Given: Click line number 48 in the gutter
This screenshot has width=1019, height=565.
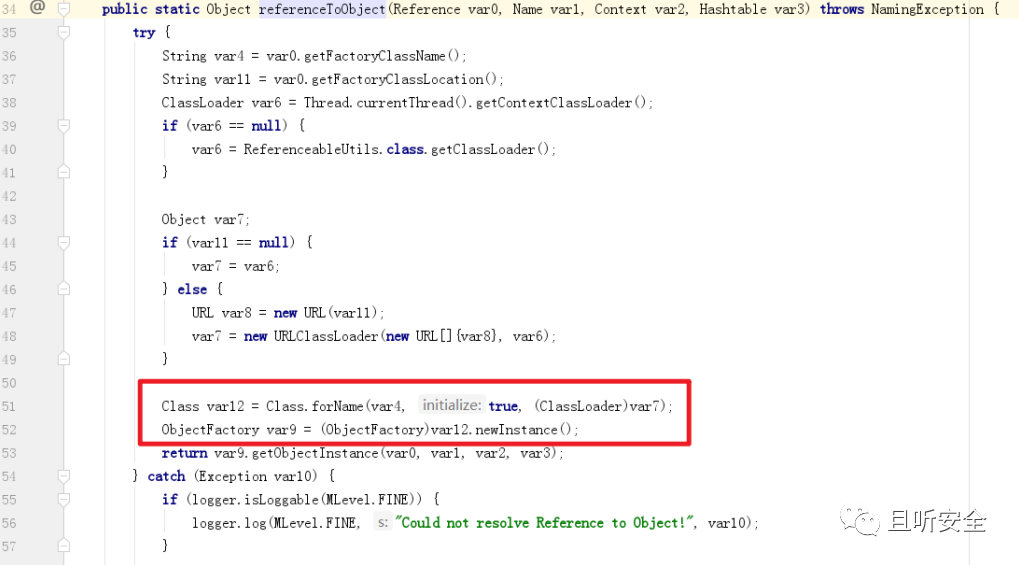Looking at the screenshot, I should pyautogui.click(x=9, y=336).
